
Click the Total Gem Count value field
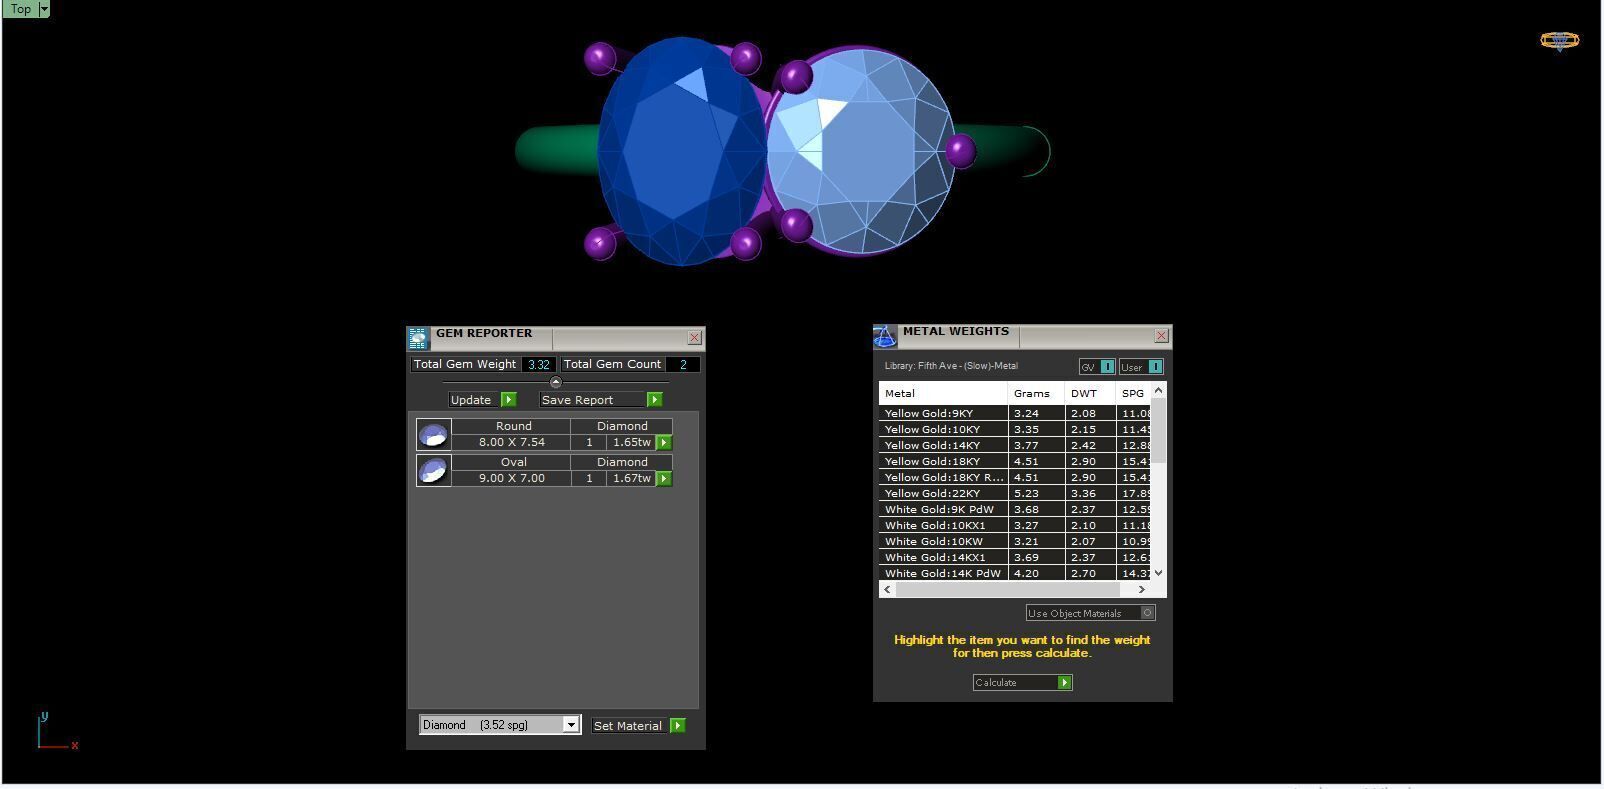pyautogui.click(x=683, y=365)
